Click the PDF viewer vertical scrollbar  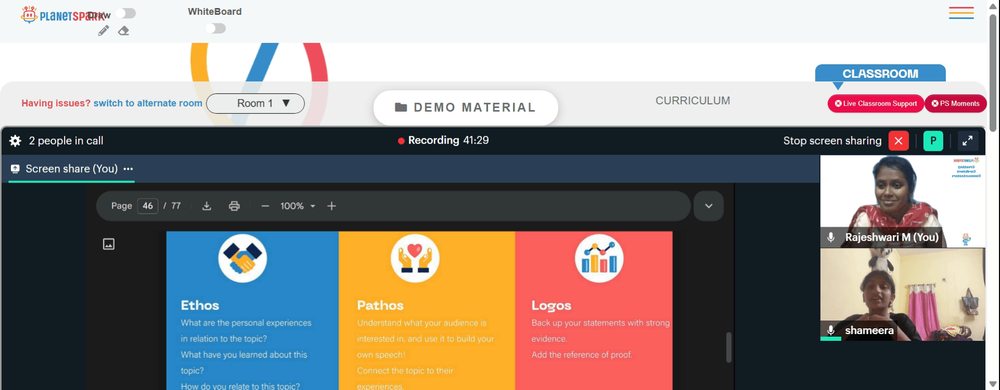pos(729,347)
